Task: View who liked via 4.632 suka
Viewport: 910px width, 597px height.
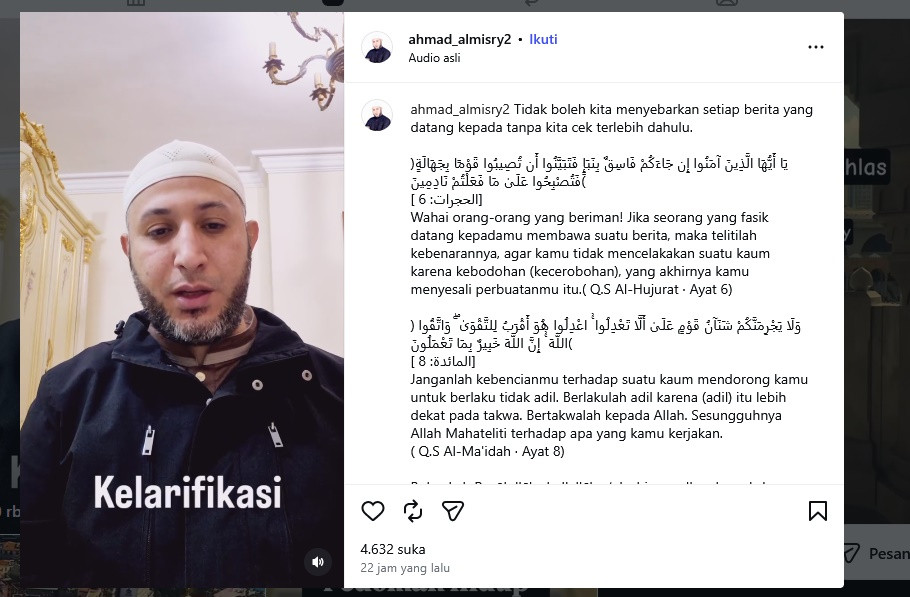Action: pos(393,549)
